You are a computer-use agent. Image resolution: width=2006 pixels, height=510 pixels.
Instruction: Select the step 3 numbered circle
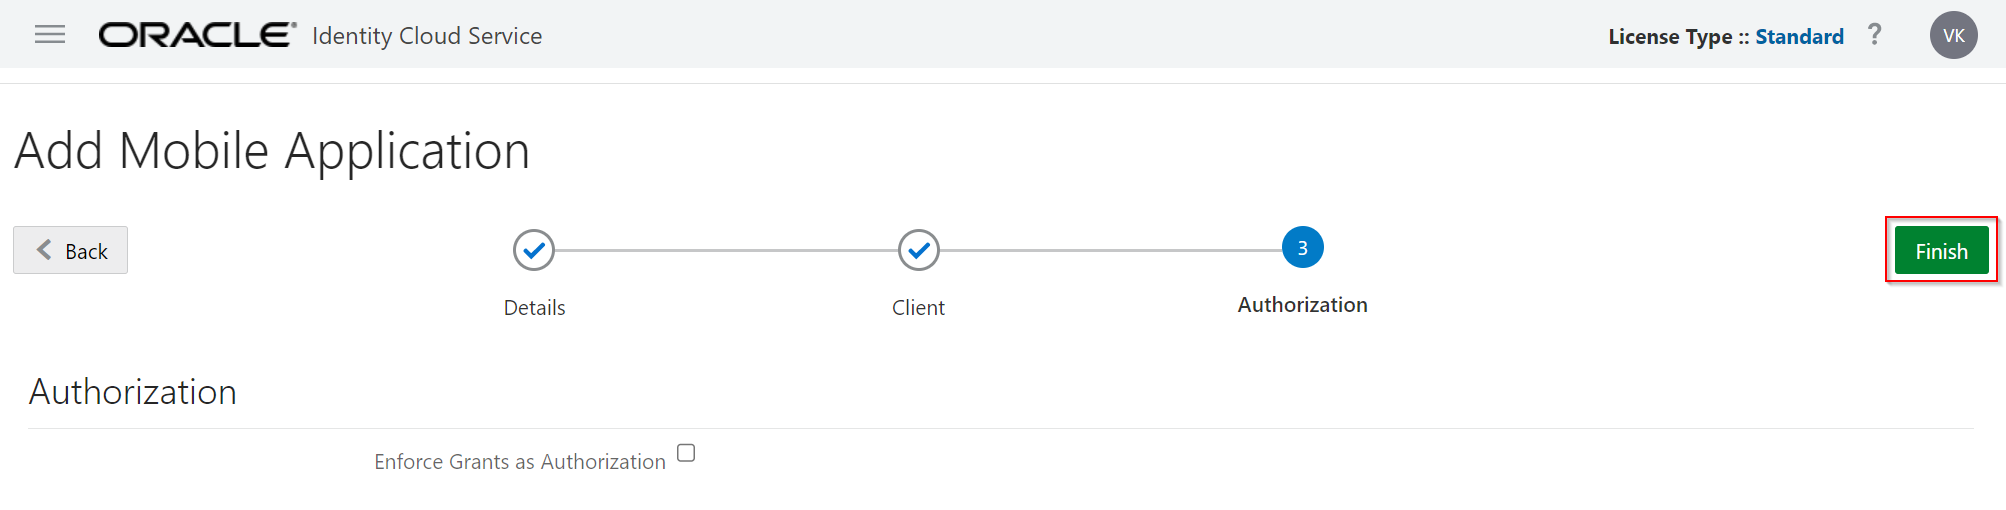pyautogui.click(x=1302, y=248)
